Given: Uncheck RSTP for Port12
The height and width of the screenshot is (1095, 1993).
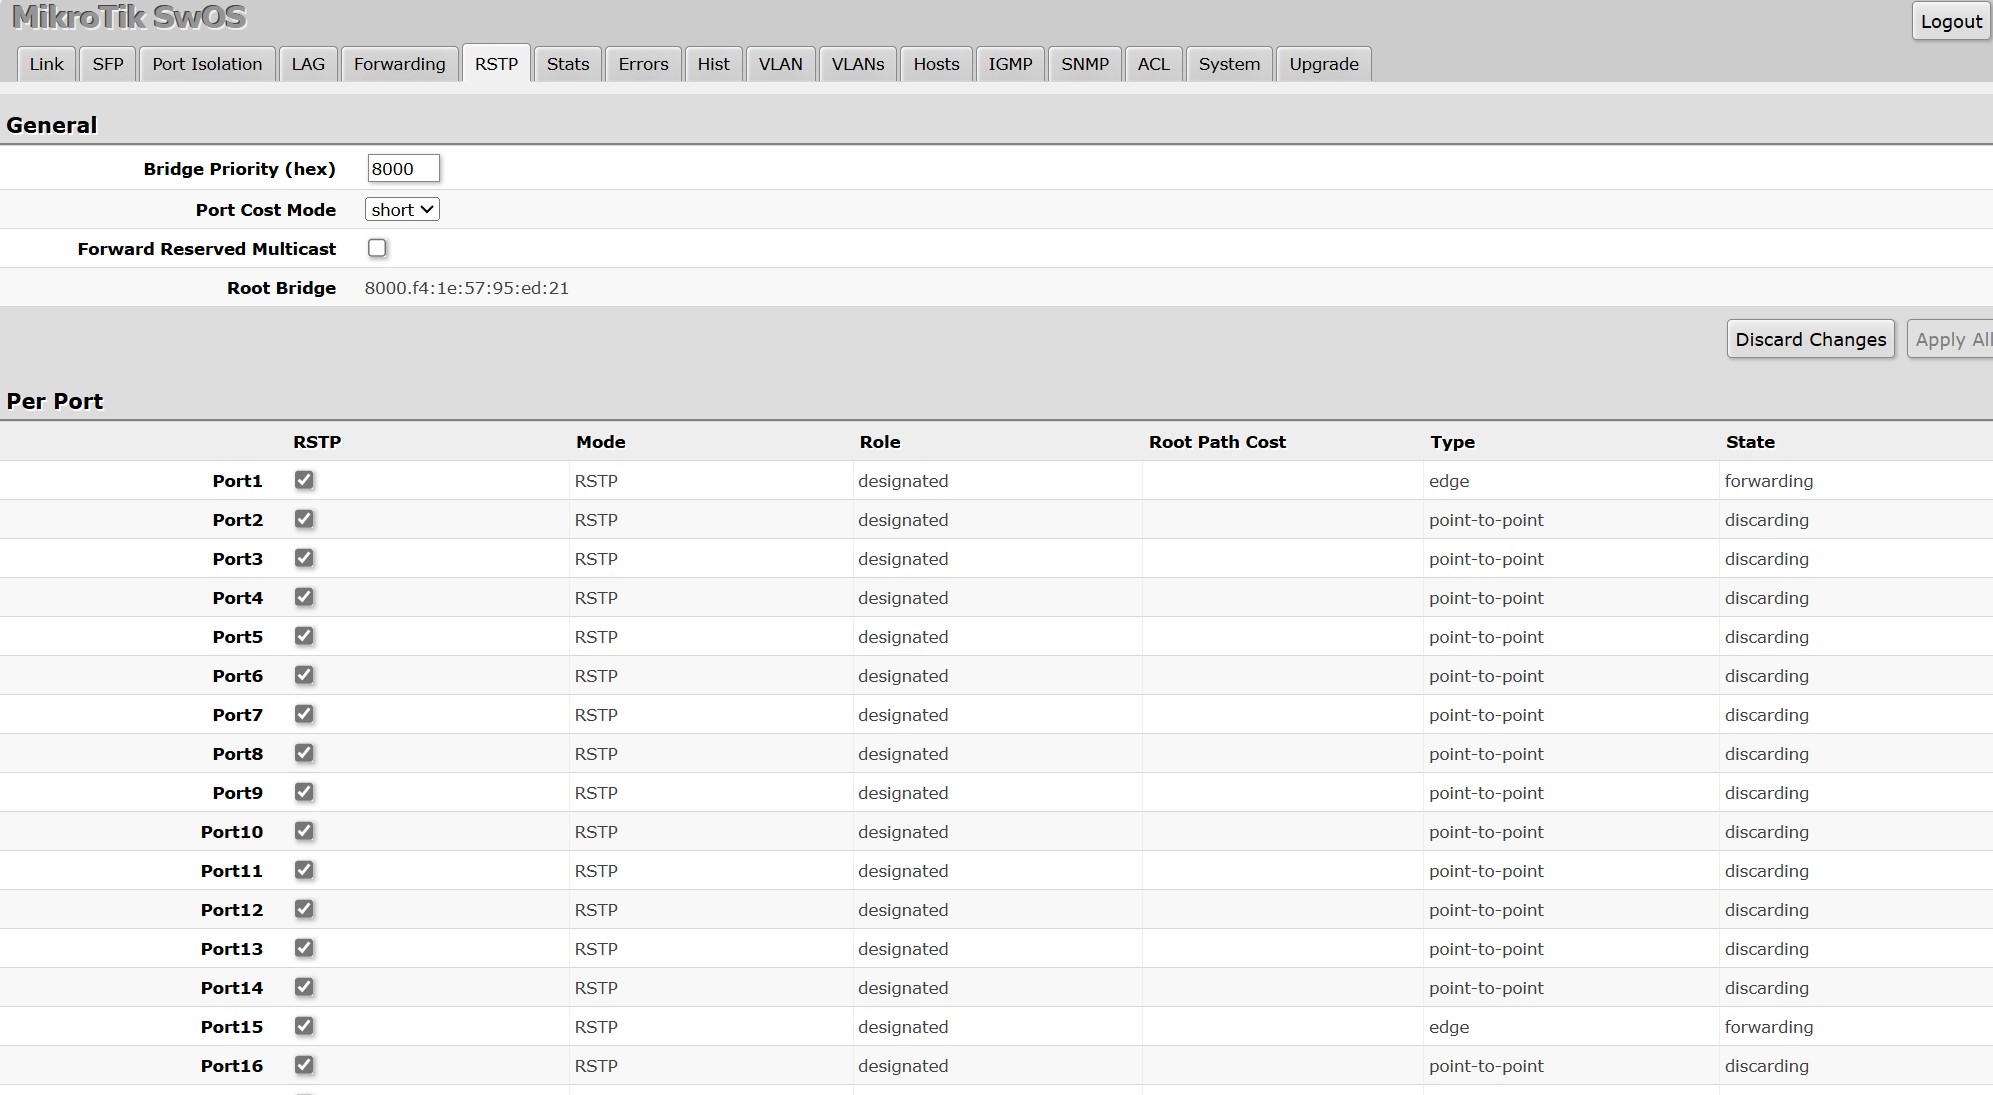Looking at the screenshot, I should click(x=304, y=909).
